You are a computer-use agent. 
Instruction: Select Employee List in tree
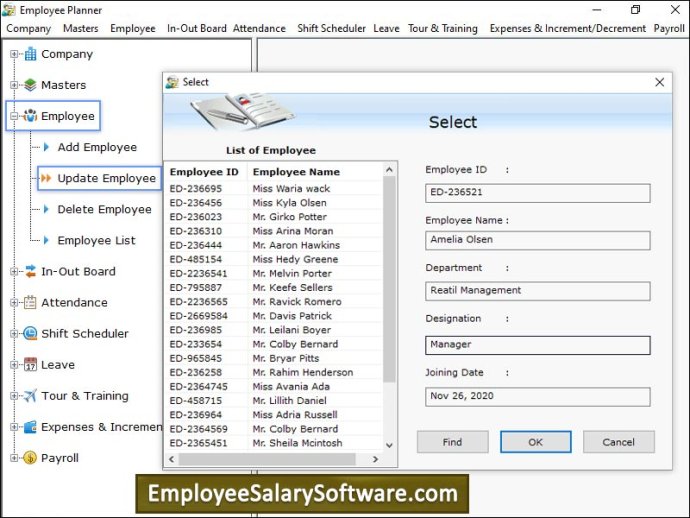[96, 240]
